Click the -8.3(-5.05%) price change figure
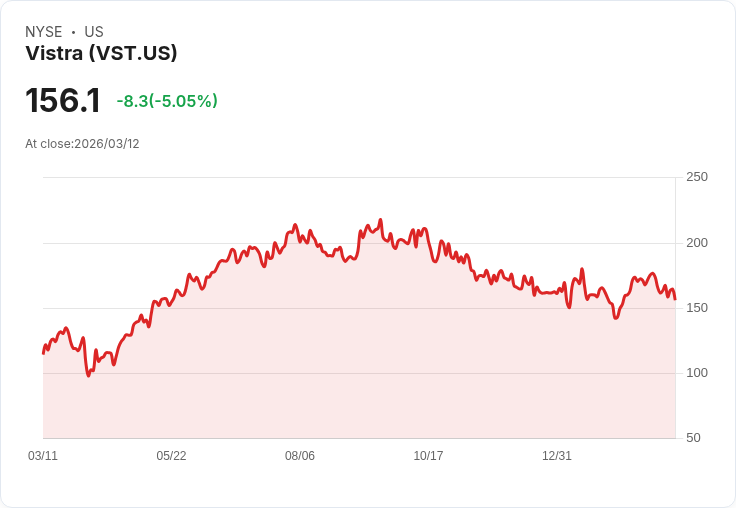The height and width of the screenshot is (508, 736). pyautogui.click(x=167, y=101)
